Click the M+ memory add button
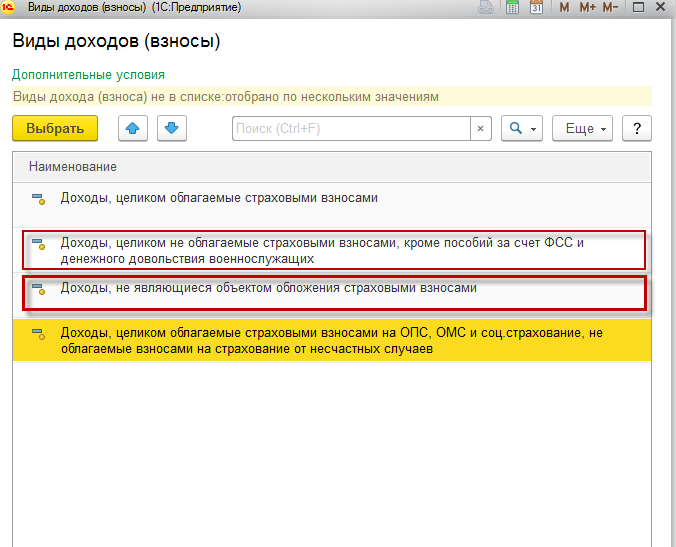The image size is (676, 547). pos(587,7)
